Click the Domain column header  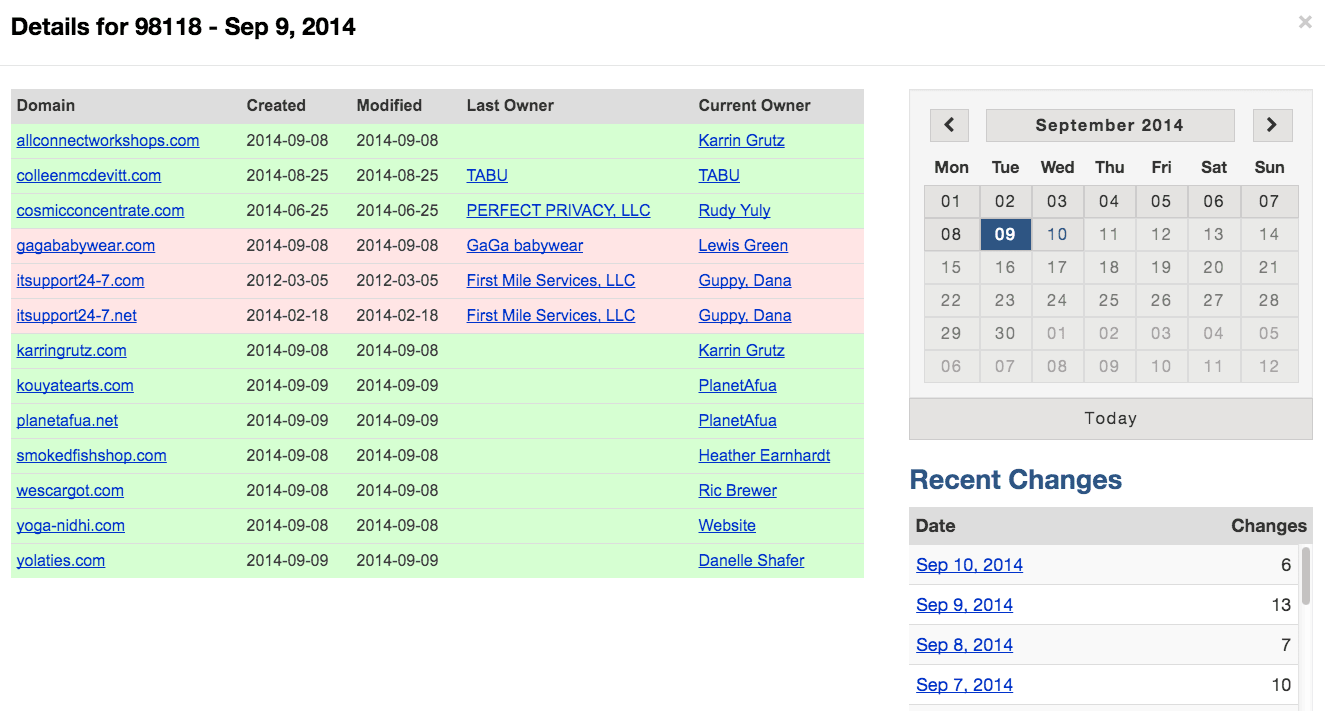(46, 105)
